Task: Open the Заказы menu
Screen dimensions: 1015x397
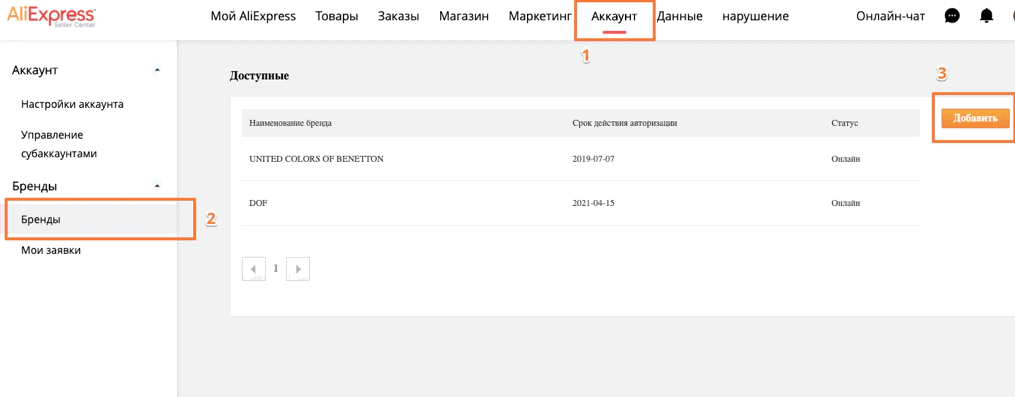Action: [398, 17]
